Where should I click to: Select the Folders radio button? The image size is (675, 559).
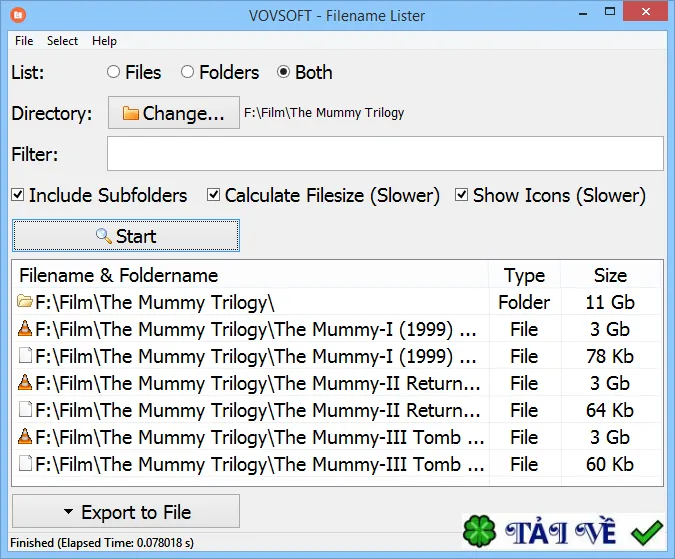pyautogui.click(x=187, y=72)
